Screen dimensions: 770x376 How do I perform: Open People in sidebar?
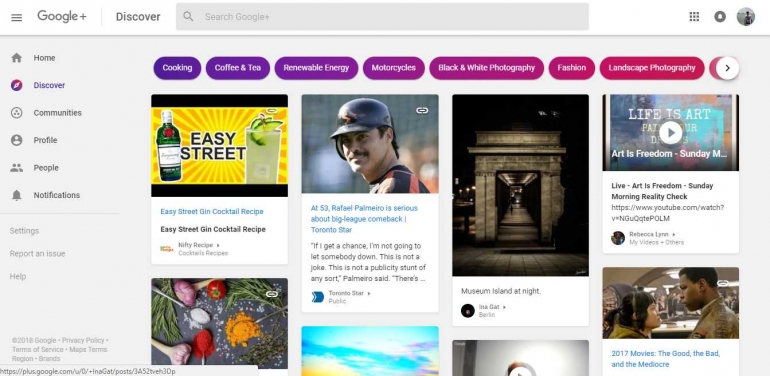pos(46,168)
